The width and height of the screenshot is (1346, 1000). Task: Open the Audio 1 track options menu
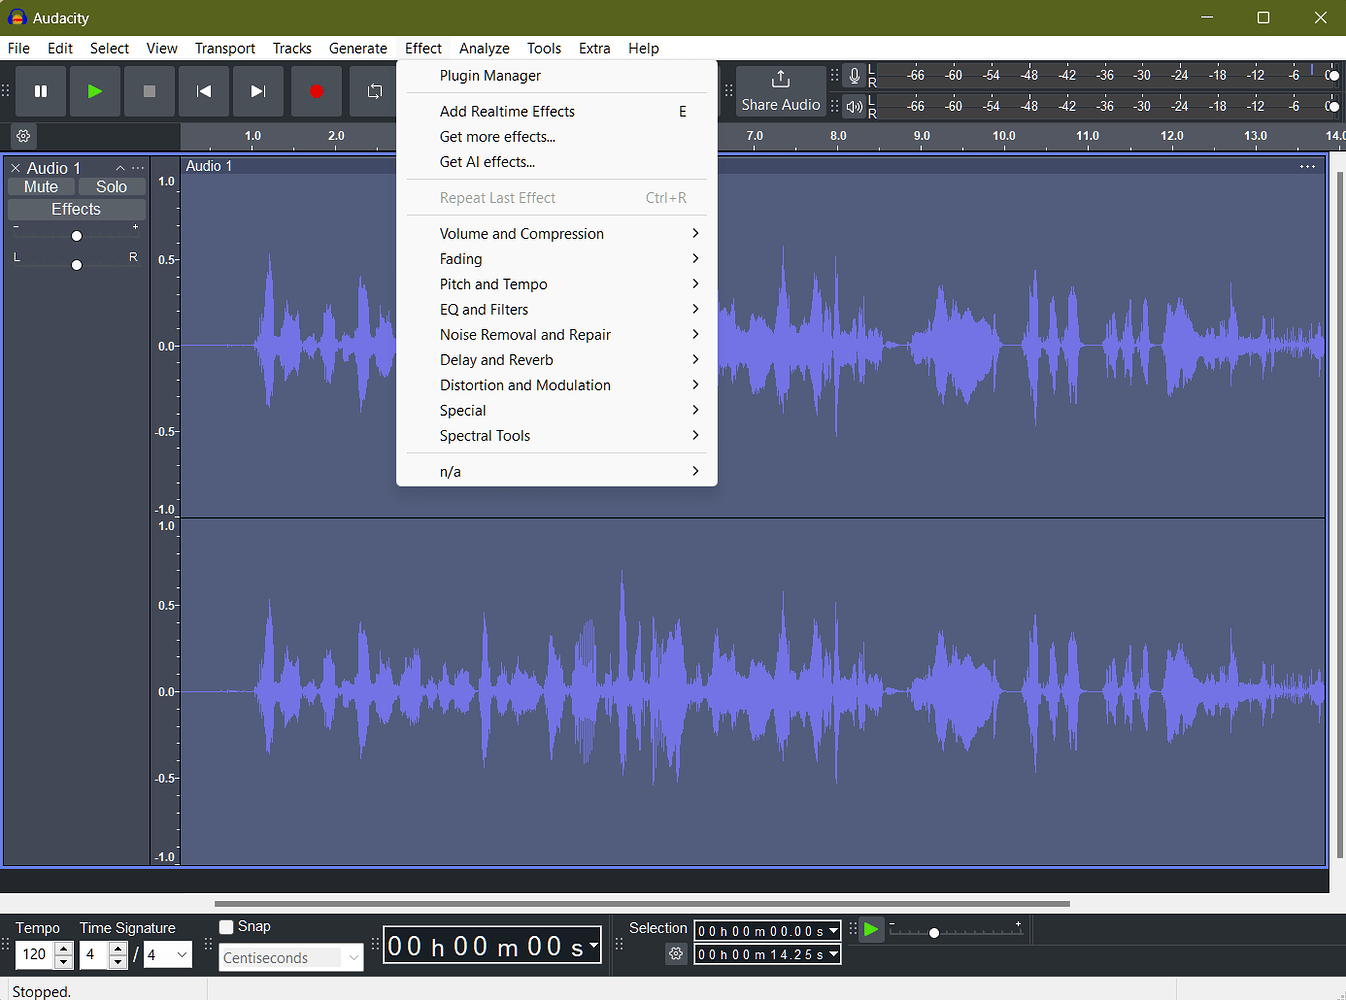click(x=138, y=167)
